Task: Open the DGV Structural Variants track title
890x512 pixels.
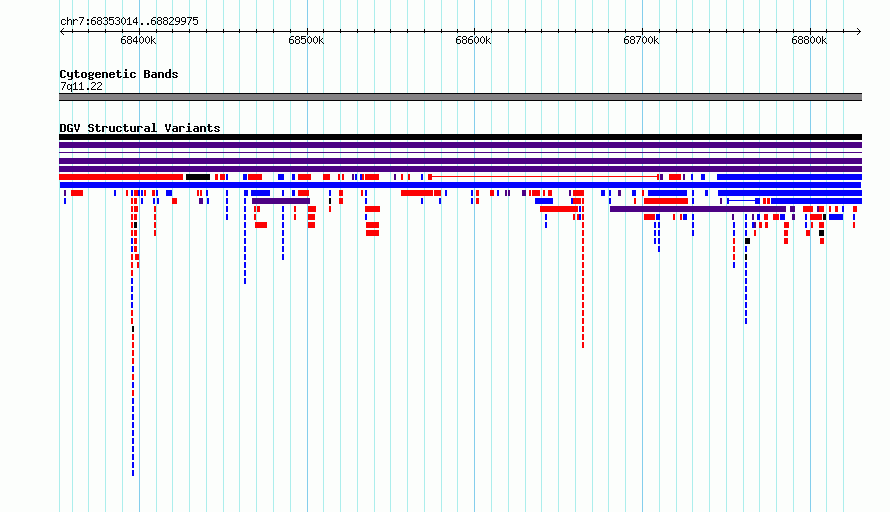Action: click(x=140, y=128)
